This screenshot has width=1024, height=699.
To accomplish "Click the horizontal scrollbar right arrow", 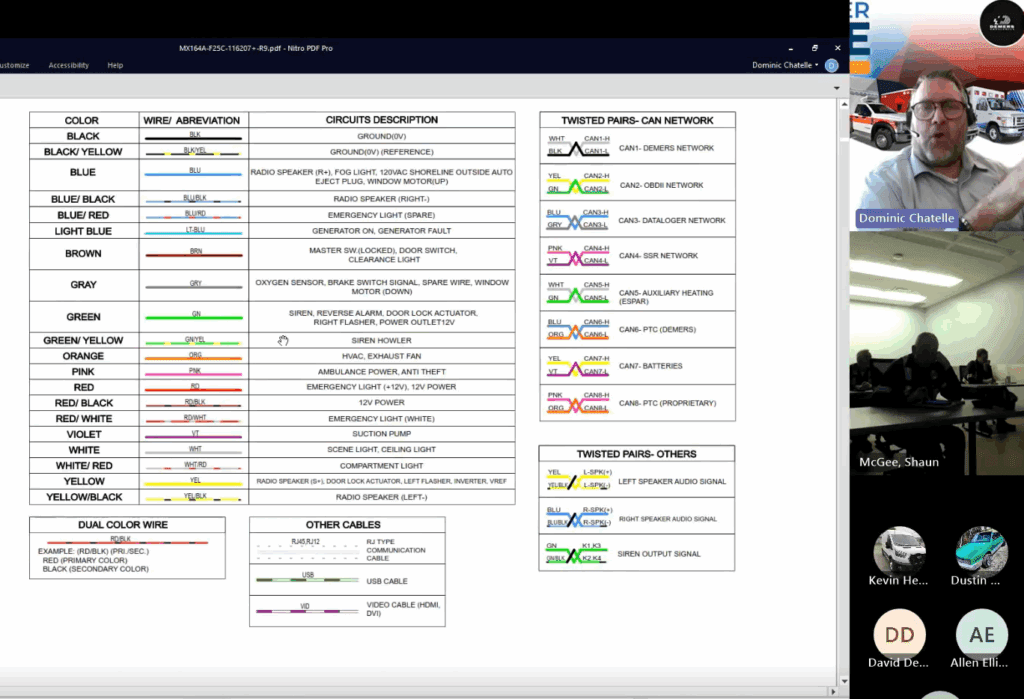I will pyautogui.click(x=833, y=691).
